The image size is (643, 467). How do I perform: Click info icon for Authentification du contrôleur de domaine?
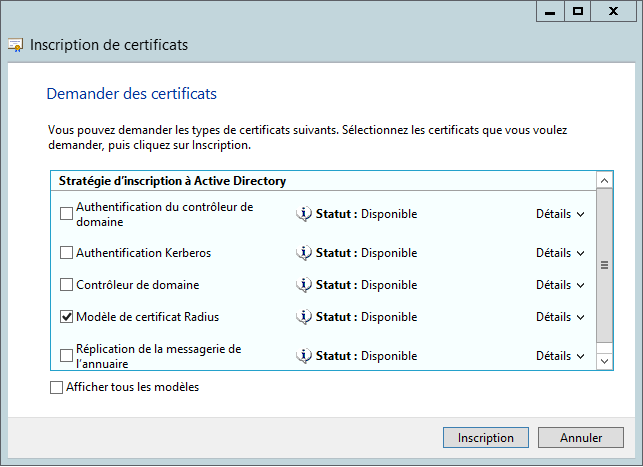(x=304, y=214)
